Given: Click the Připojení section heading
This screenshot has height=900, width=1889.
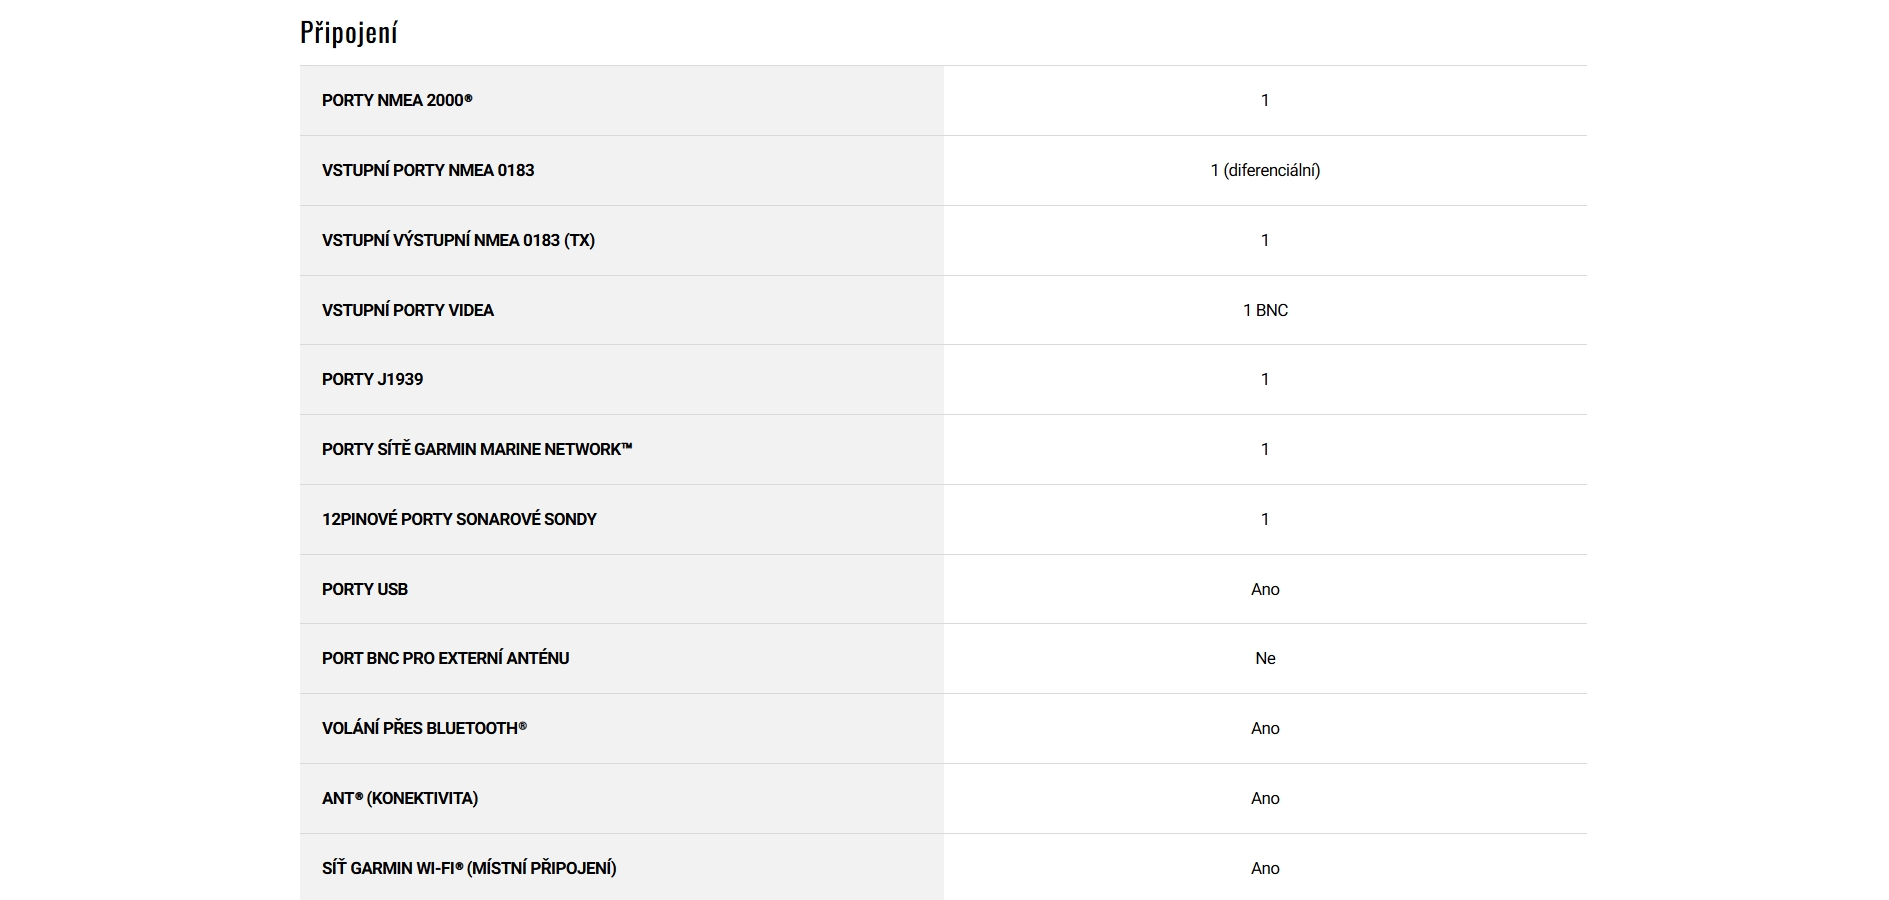Looking at the screenshot, I should pos(349,33).
